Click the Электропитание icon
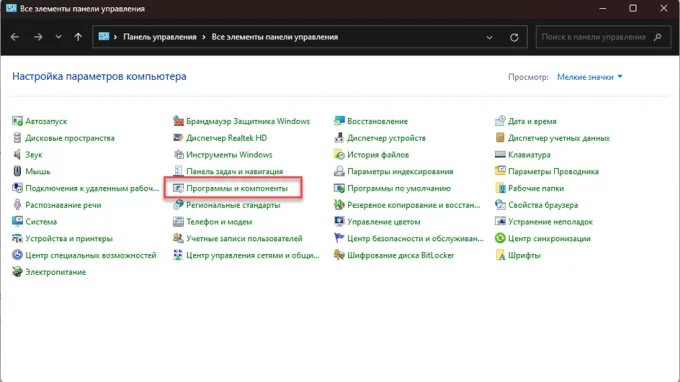680x382 pixels. 17,272
